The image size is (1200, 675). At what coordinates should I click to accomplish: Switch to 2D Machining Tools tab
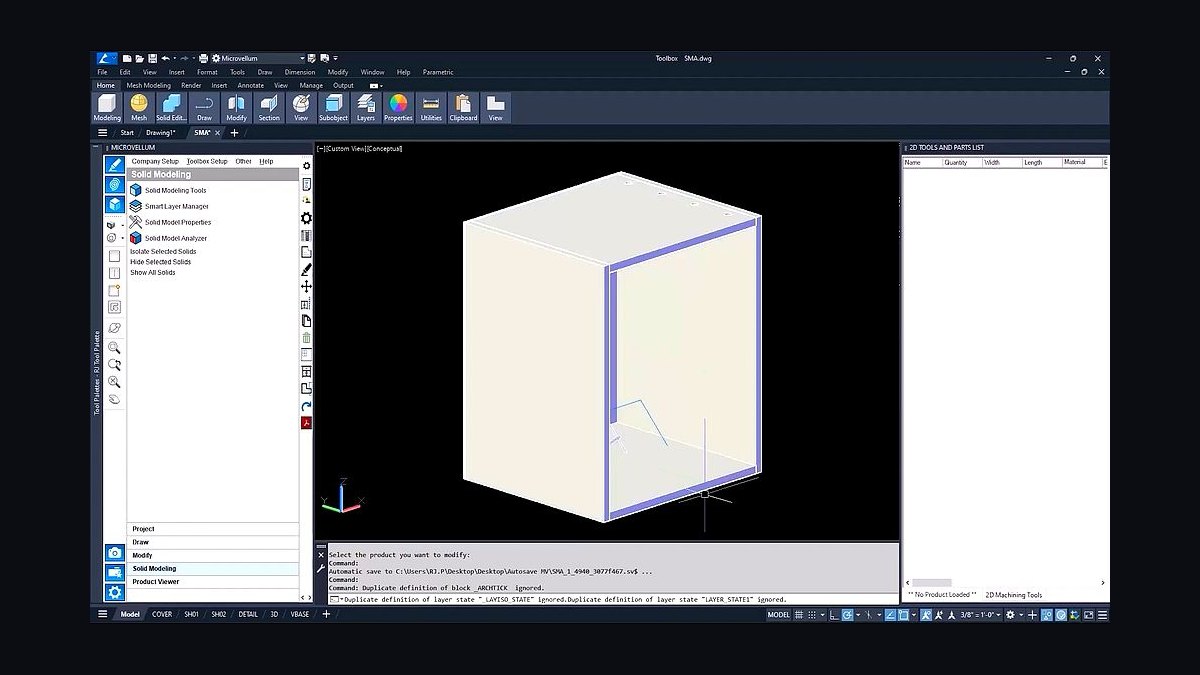pyautogui.click(x=1013, y=595)
